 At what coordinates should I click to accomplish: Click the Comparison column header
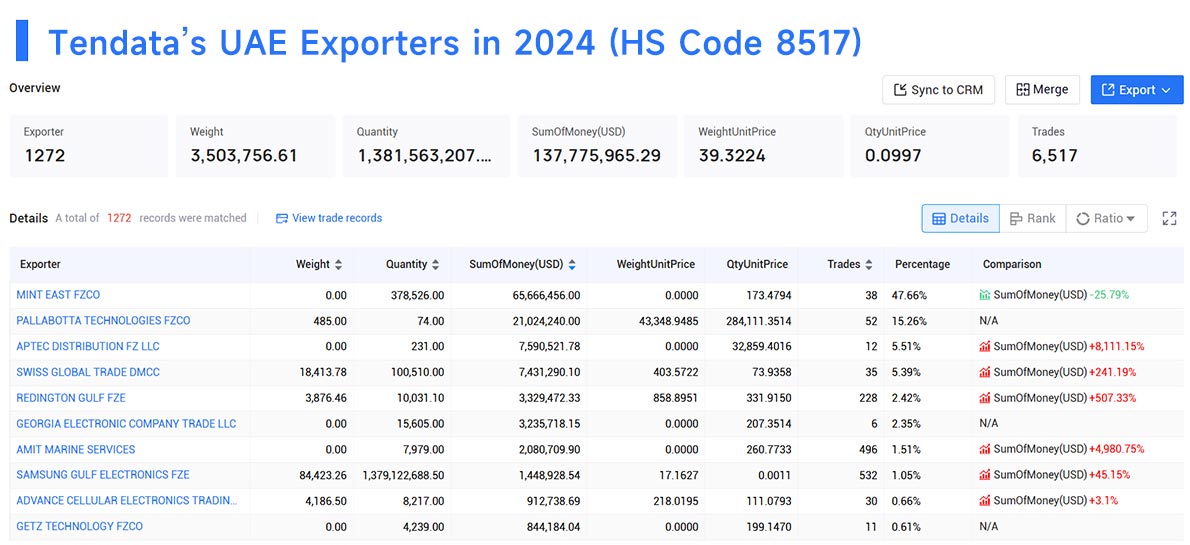1012,264
